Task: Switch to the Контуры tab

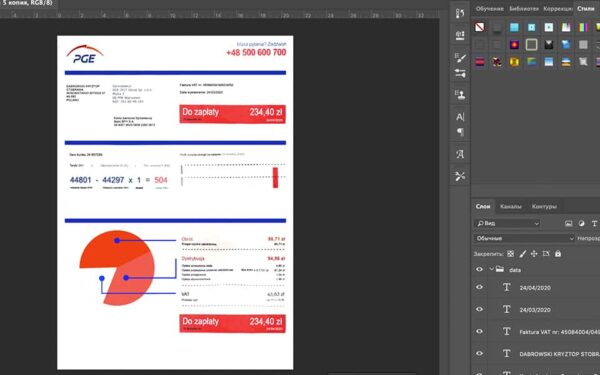Action: 544,206
